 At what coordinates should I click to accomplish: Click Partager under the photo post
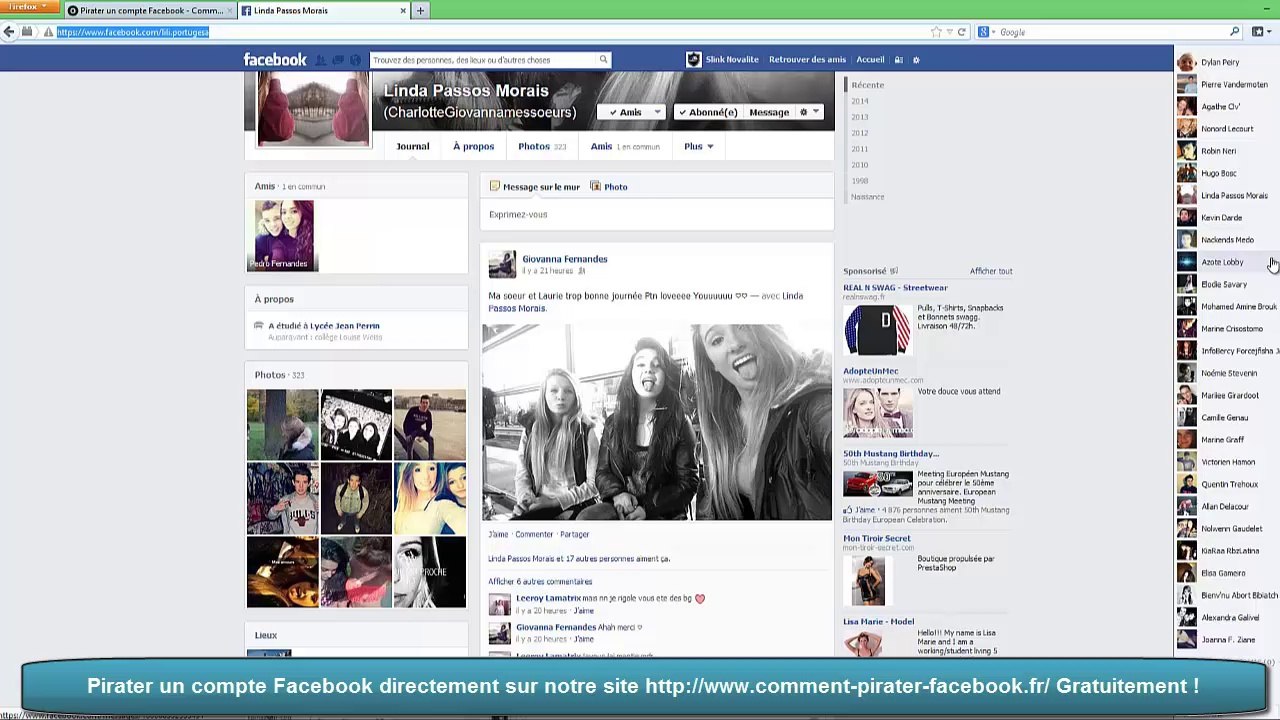click(x=574, y=534)
